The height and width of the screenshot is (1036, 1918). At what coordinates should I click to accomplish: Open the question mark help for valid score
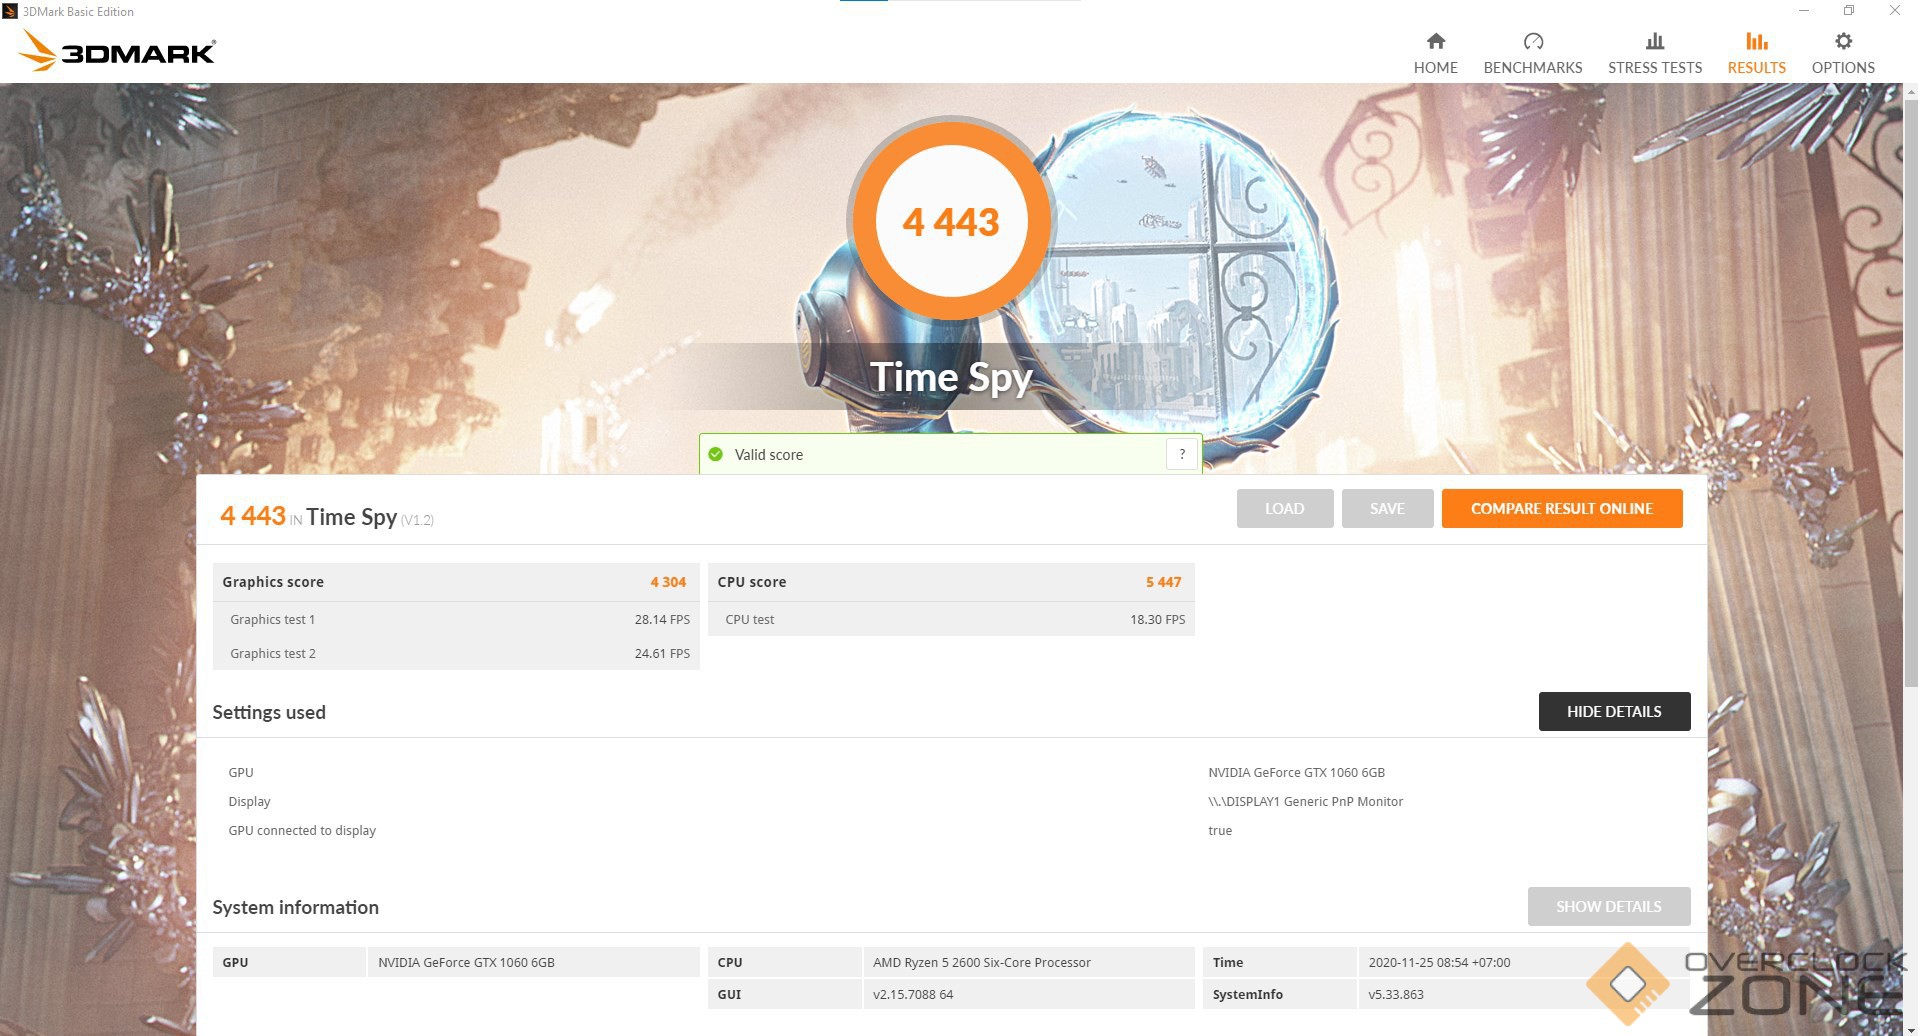point(1182,454)
